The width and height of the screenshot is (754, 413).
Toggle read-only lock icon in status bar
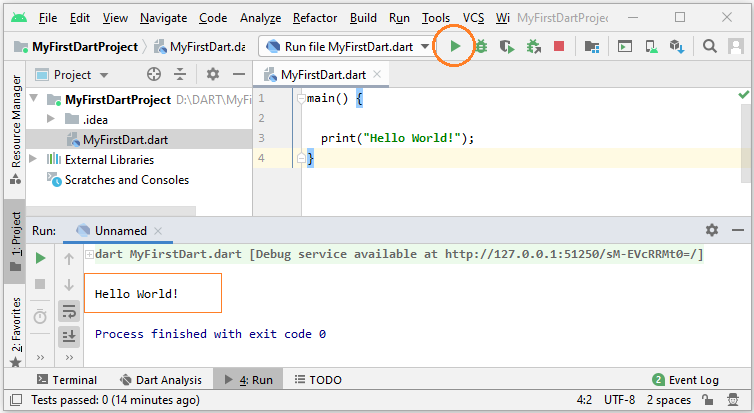point(707,400)
